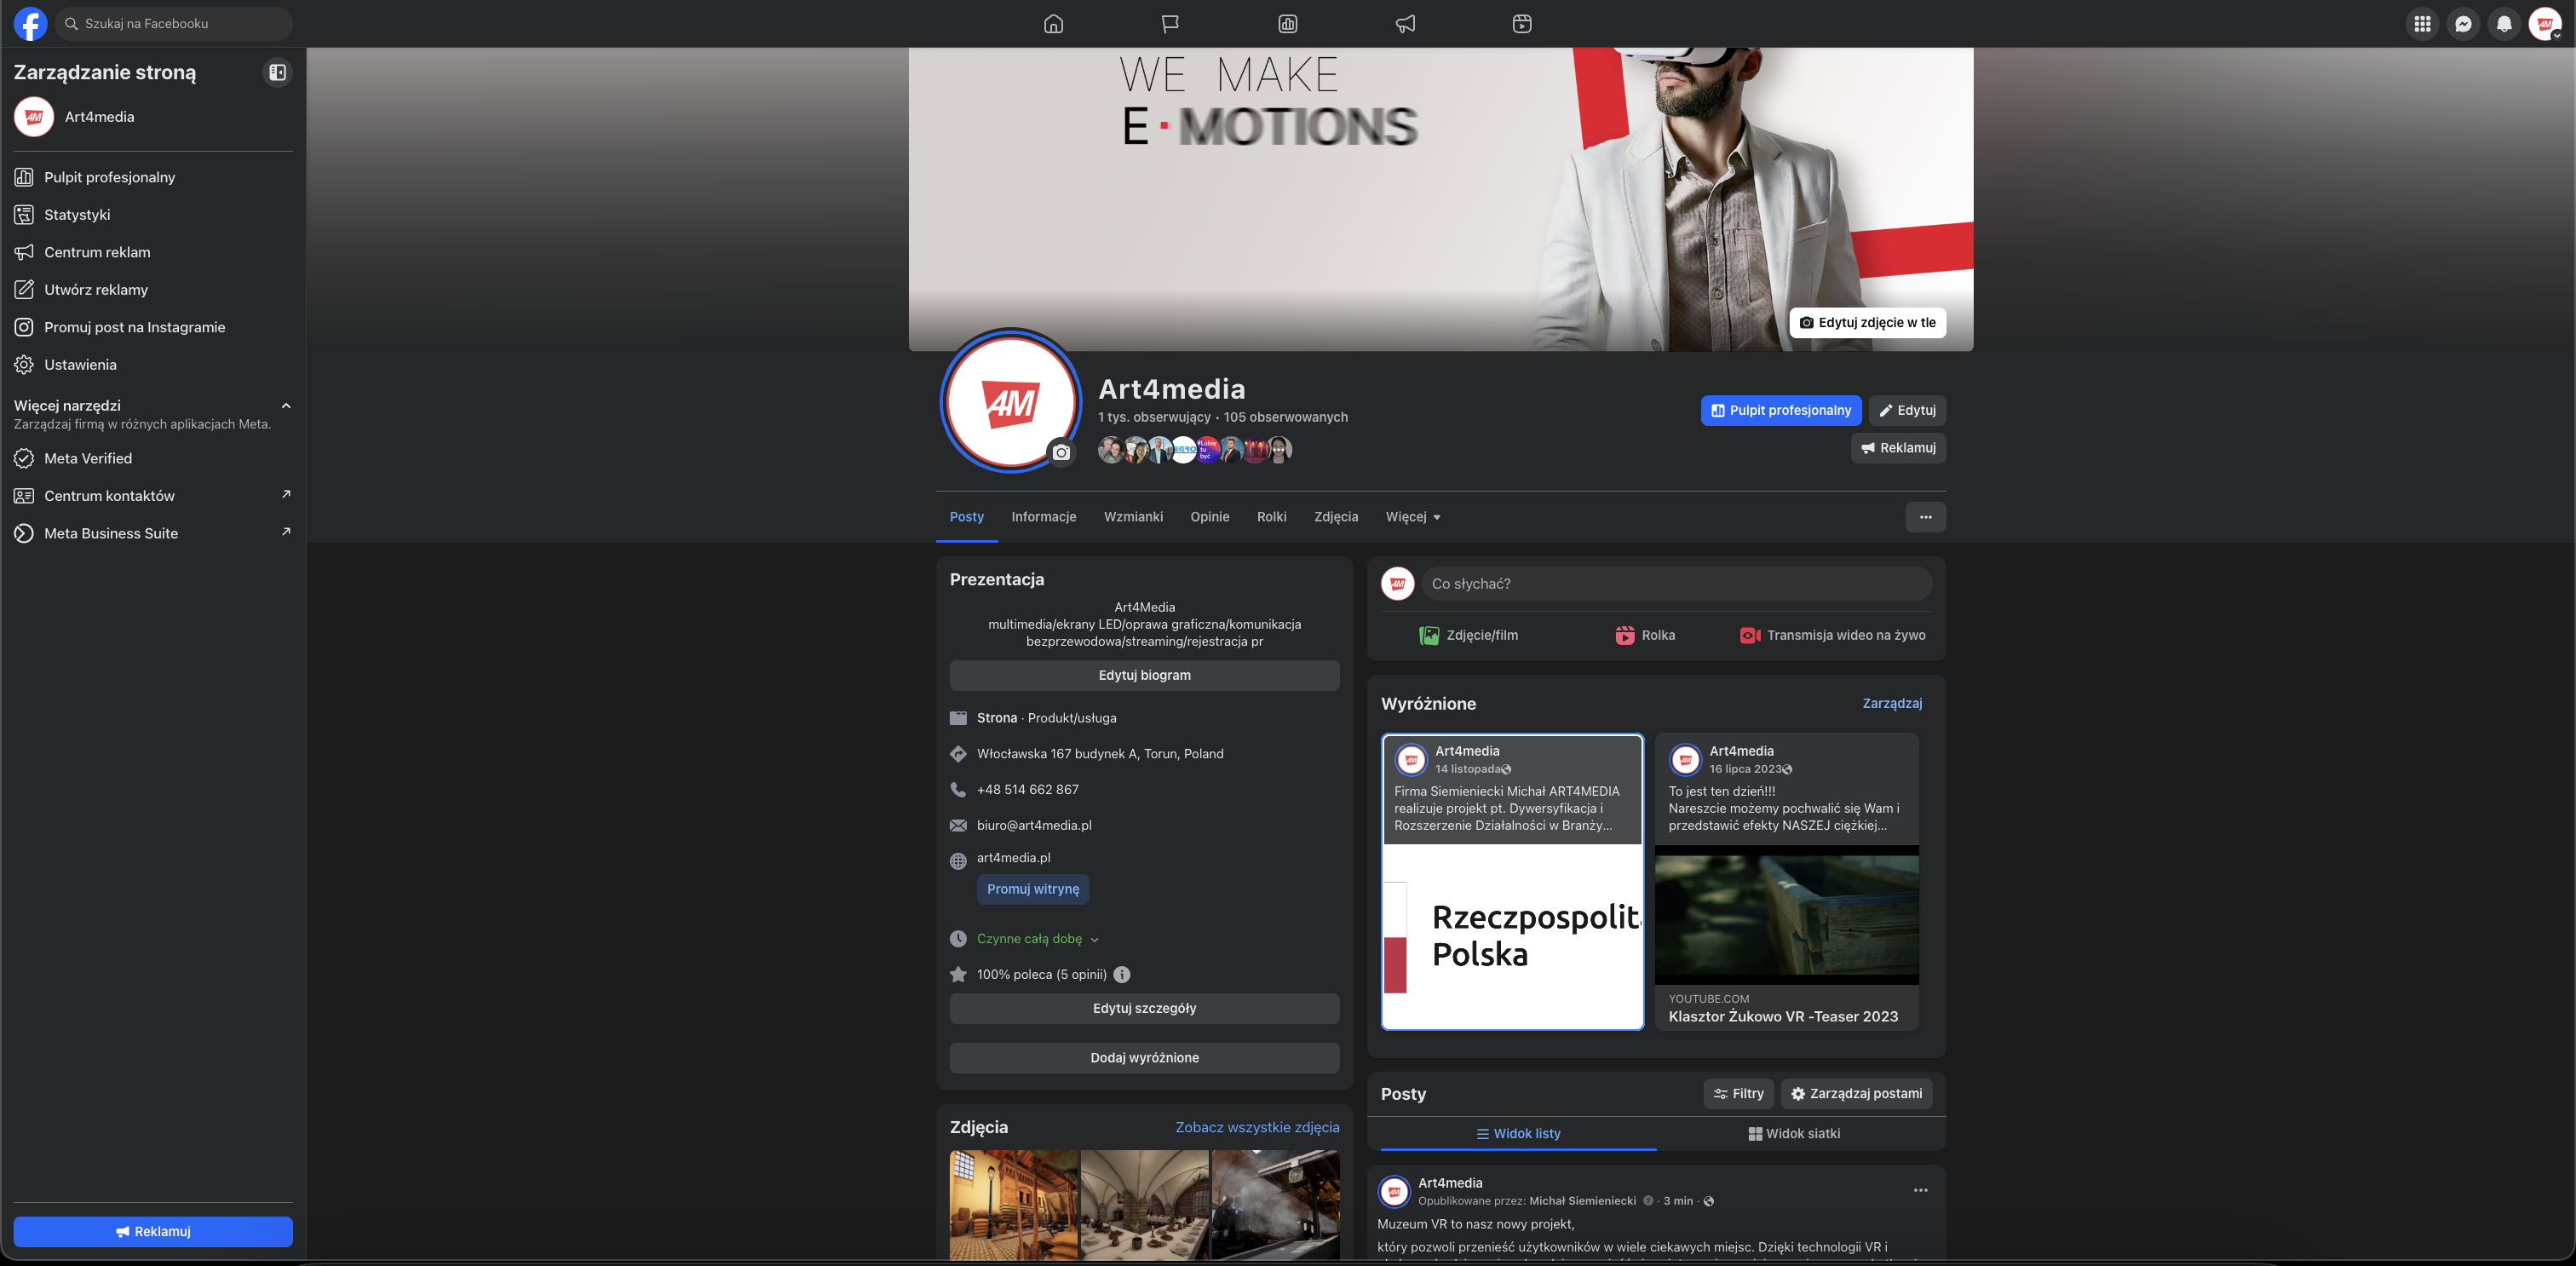The height and width of the screenshot is (1266, 2576).
Task: Open the apps grid menu icon
Action: [x=2422, y=24]
